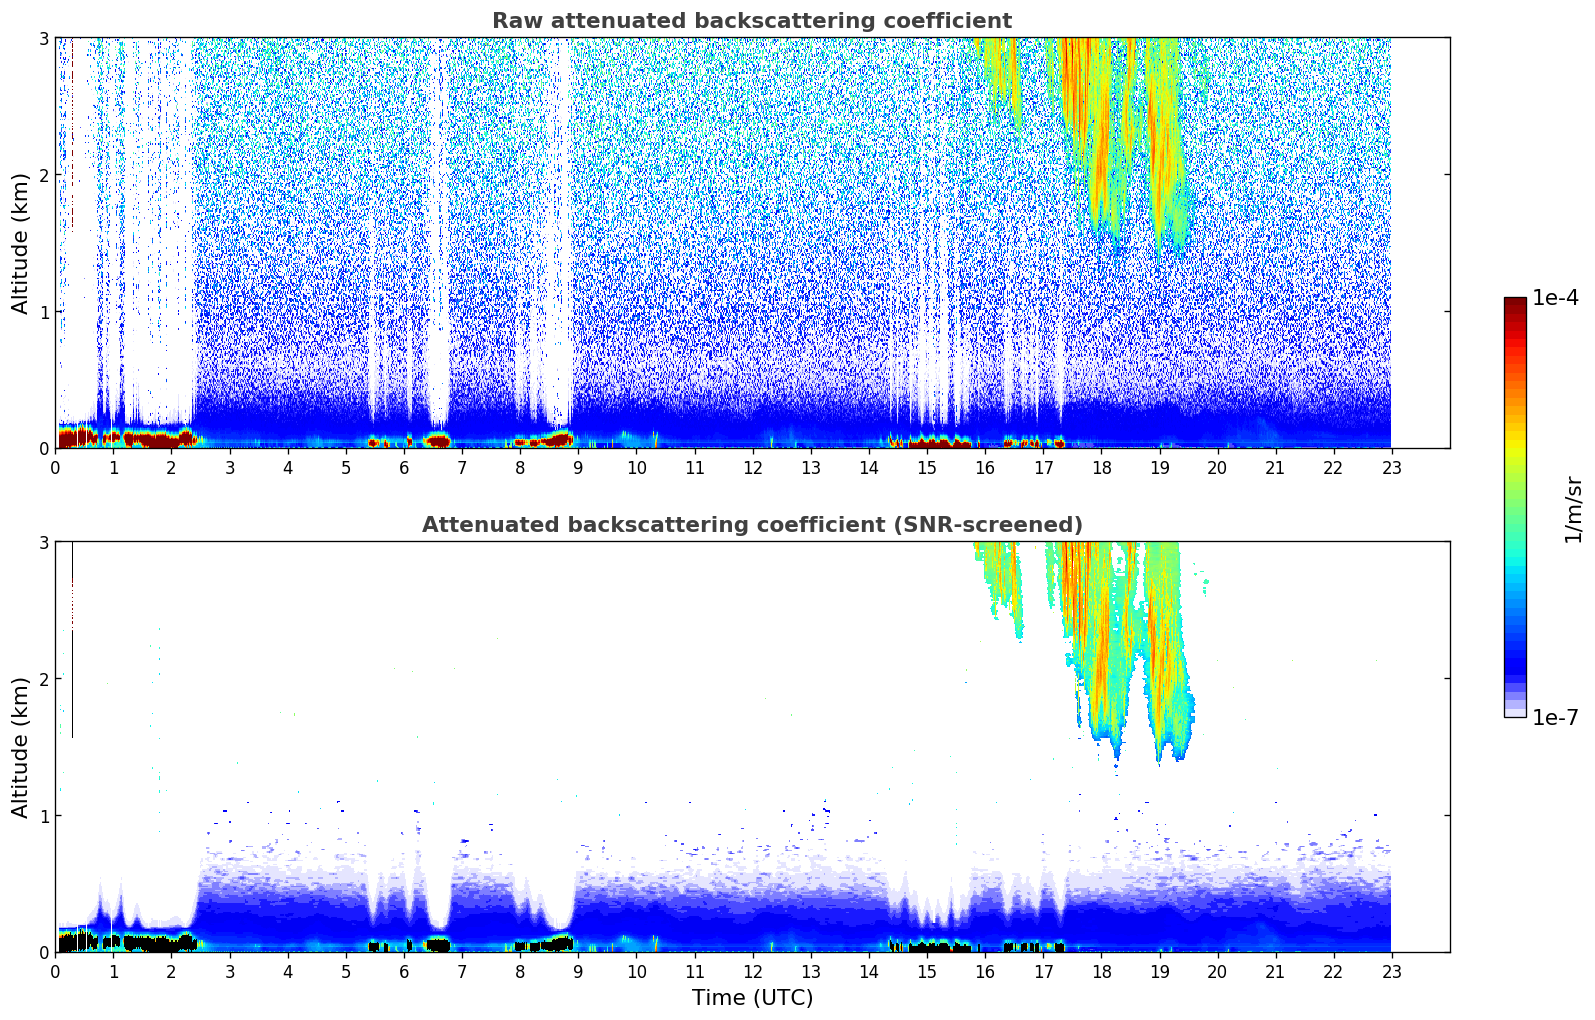Click the 'Raw attenuated backscattering coefficient' title
Image resolution: width=1595 pixels, height=1020 pixels.
(752, 21)
